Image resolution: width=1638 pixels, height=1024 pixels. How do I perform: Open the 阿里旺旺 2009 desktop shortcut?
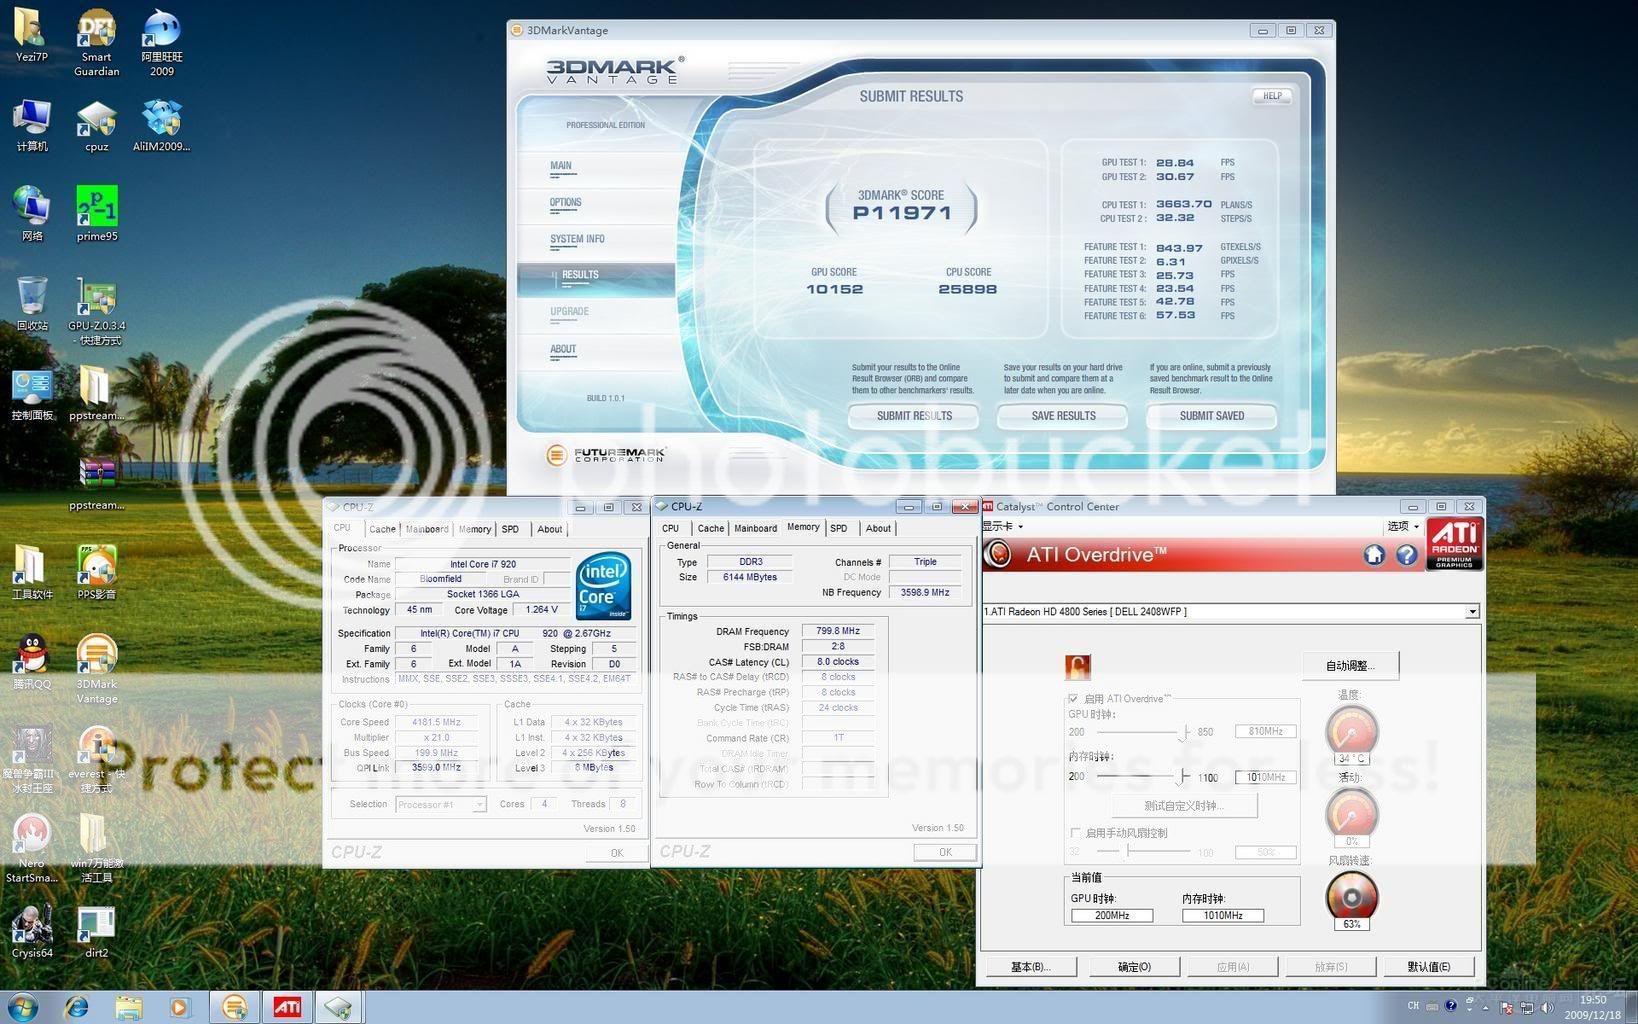pos(161,42)
